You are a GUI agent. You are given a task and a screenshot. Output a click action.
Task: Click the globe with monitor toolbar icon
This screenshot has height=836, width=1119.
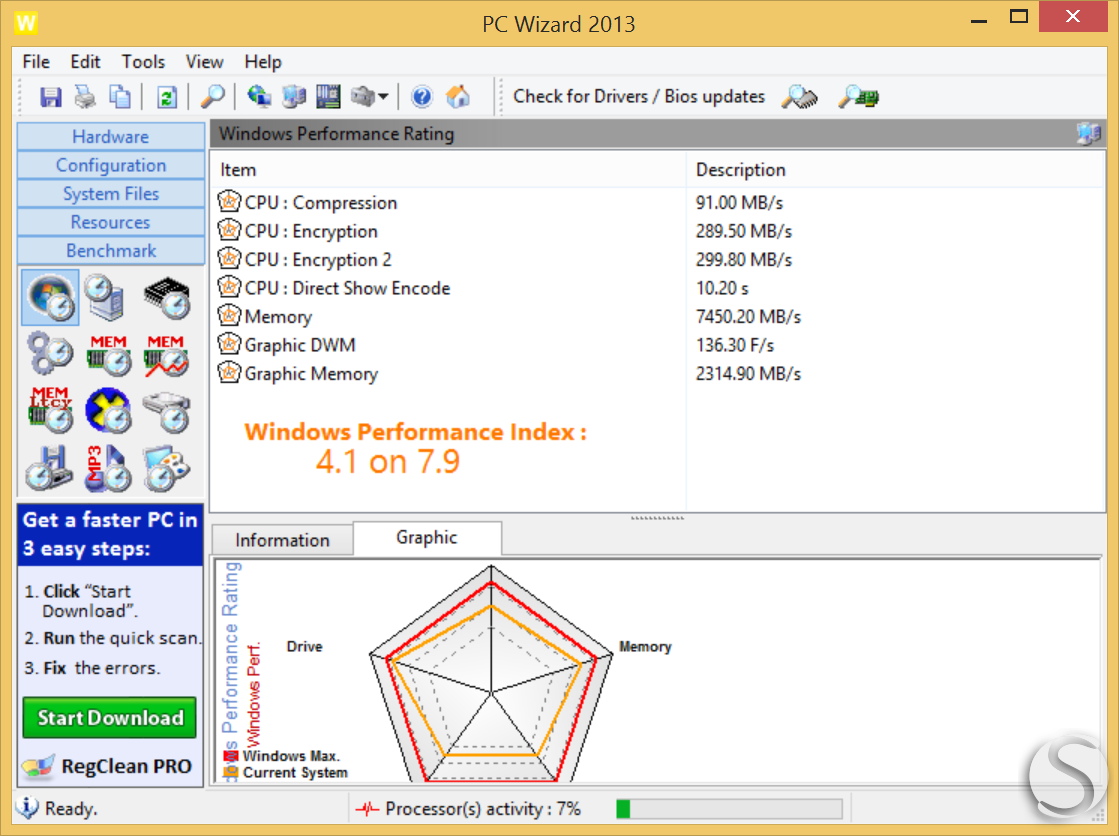[x=259, y=96]
